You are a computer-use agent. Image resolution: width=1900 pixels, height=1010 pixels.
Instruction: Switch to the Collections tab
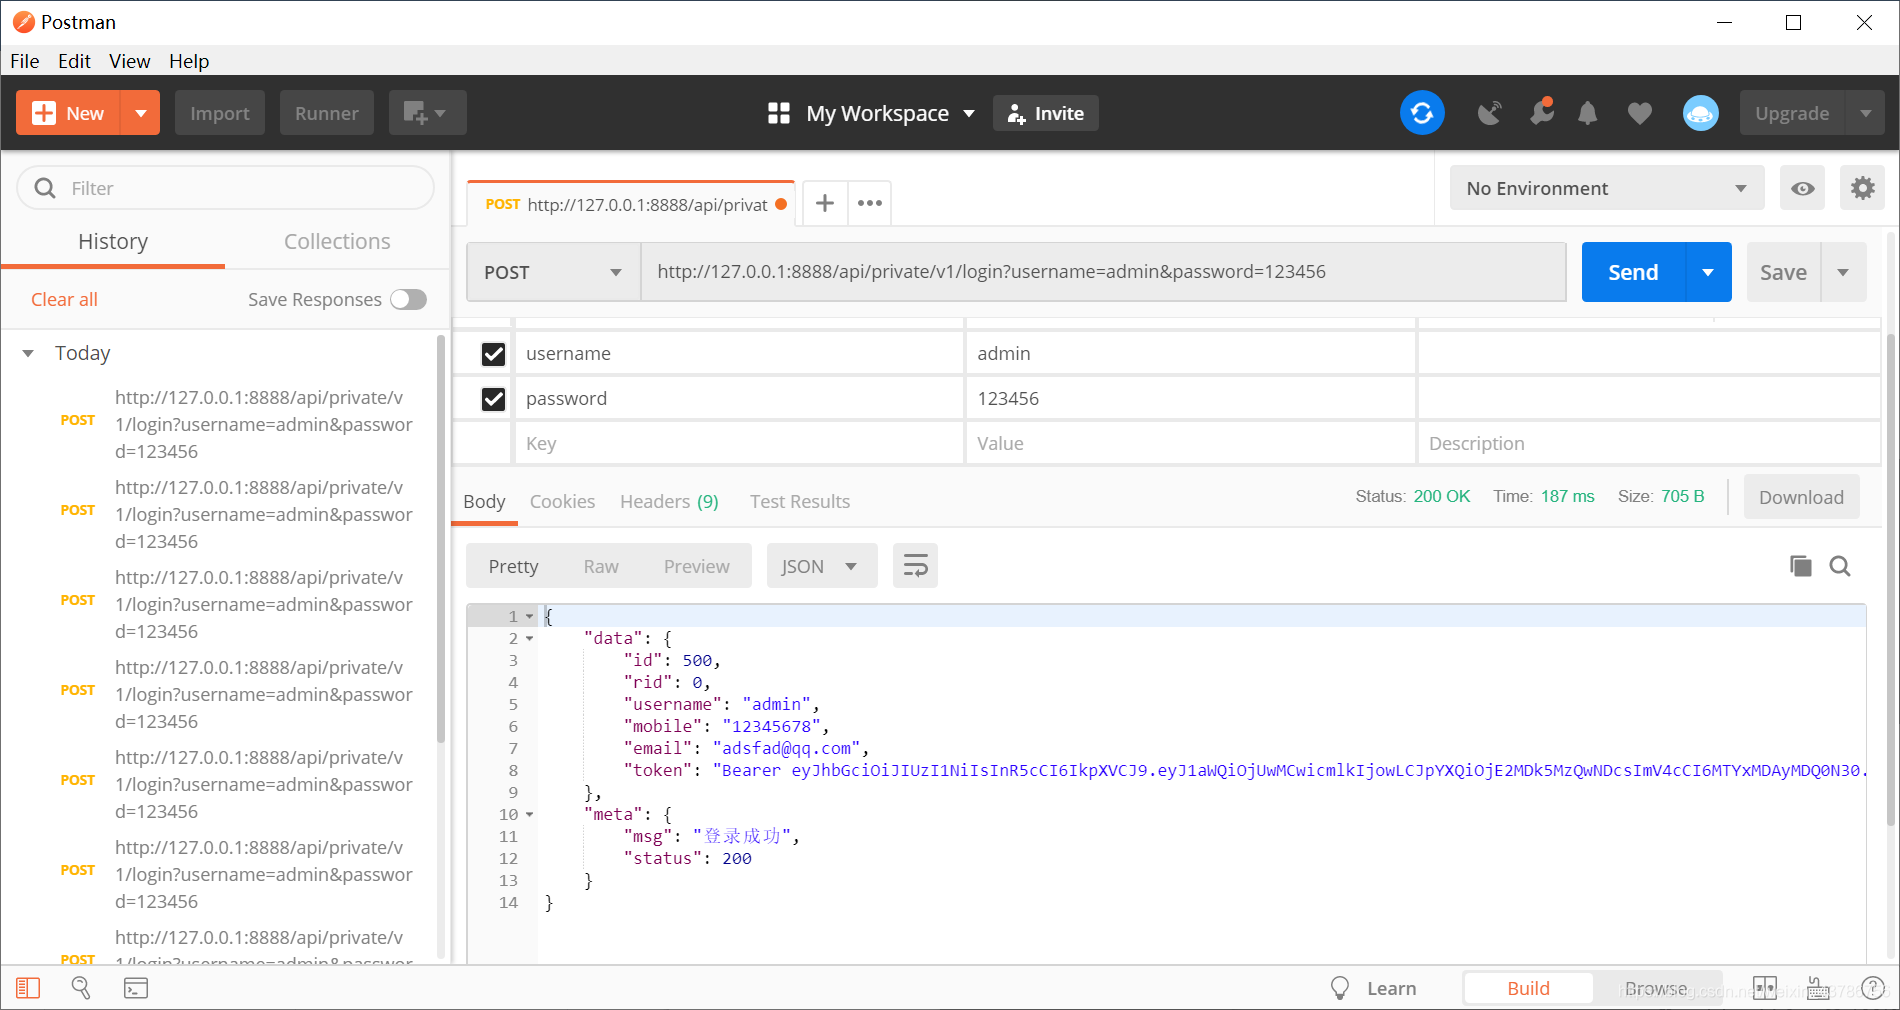coord(337,241)
